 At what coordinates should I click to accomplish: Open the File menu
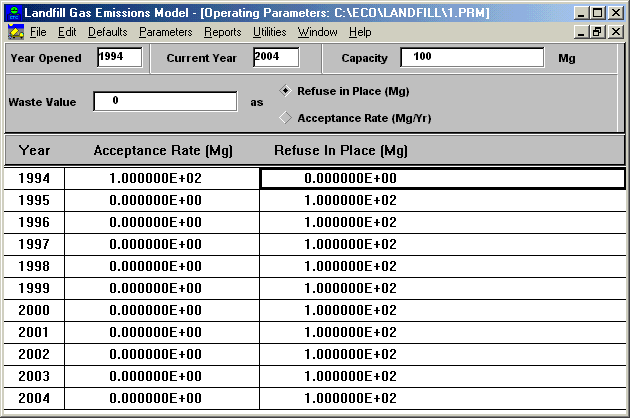pyautogui.click(x=38, y=32)
